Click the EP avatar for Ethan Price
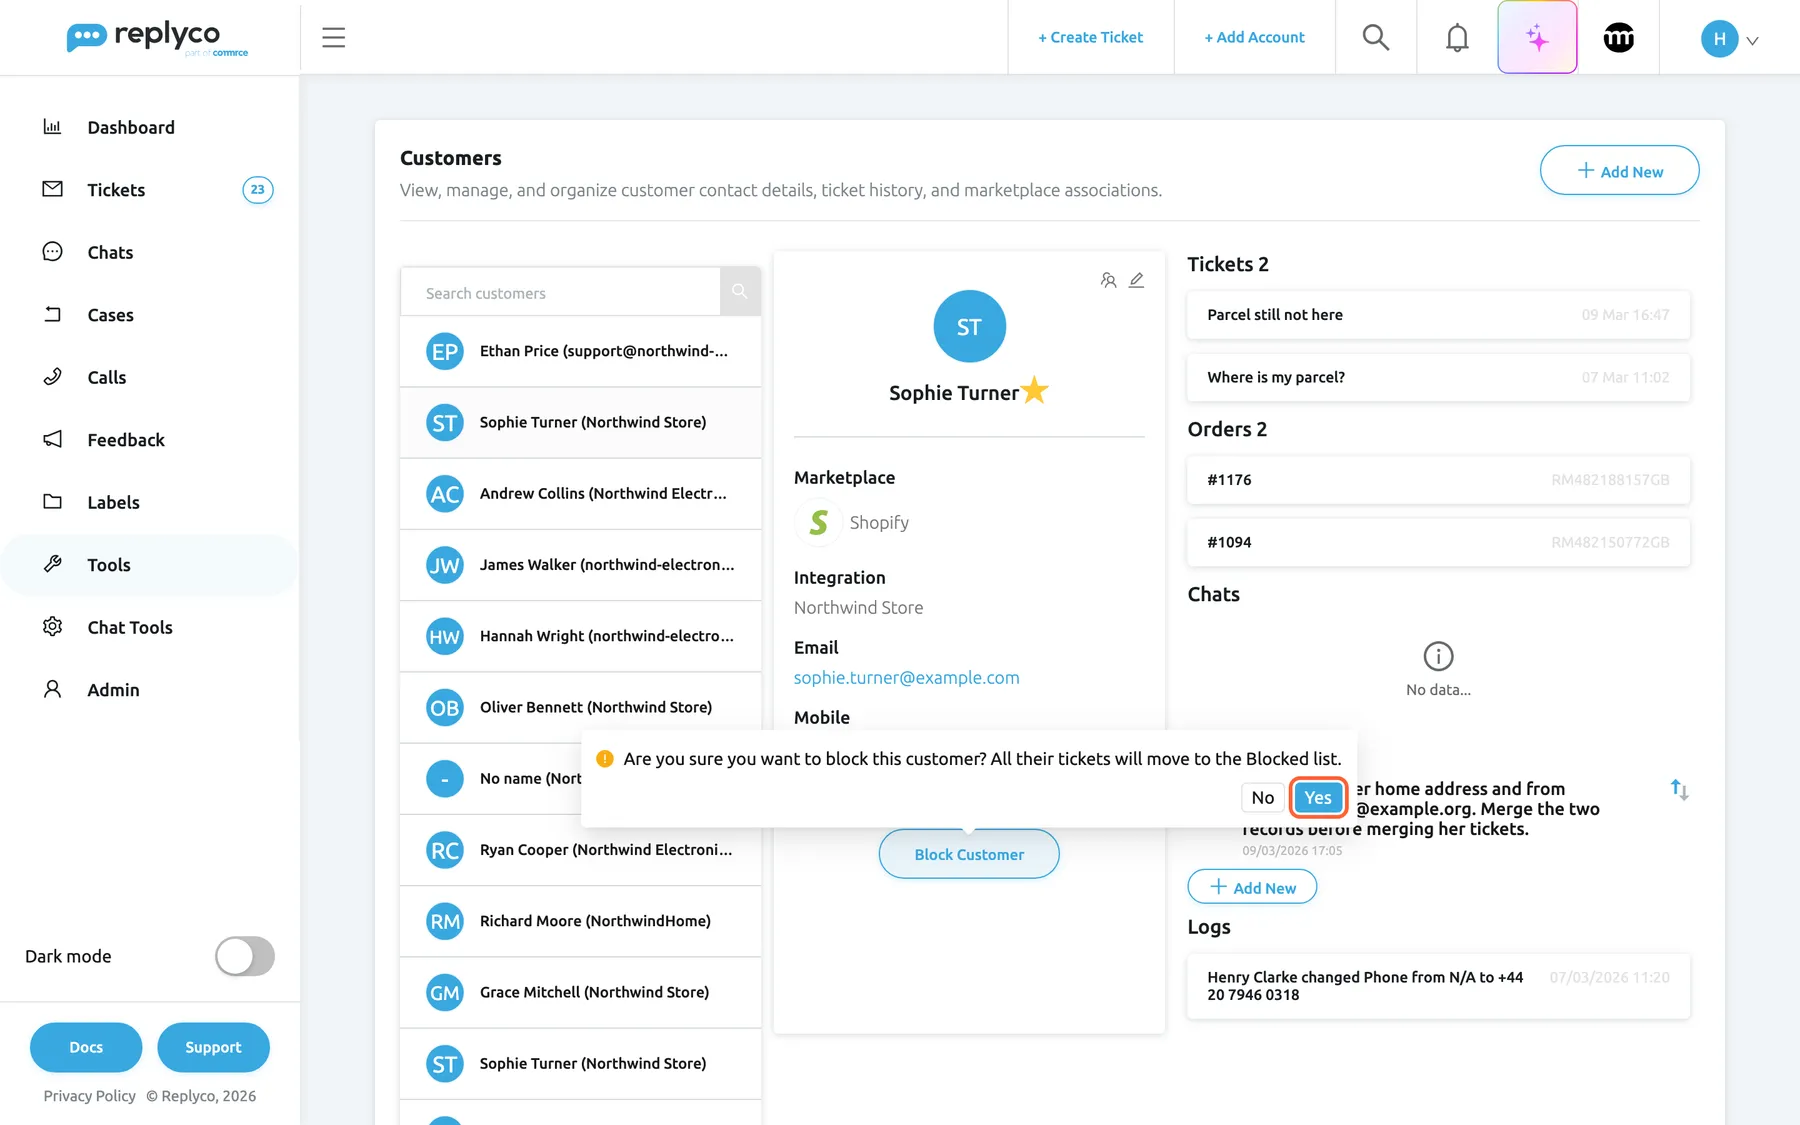This screenshot has height=1125, width=1800. click(x=444, y=351)
